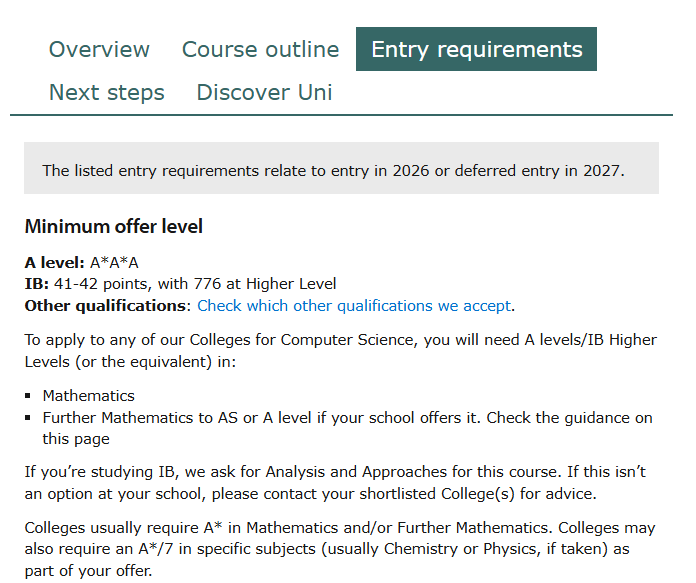Click the 'To apply to any of our Colleges' paragraph
This screenshot has width=696, height=583.
point(340,350)
